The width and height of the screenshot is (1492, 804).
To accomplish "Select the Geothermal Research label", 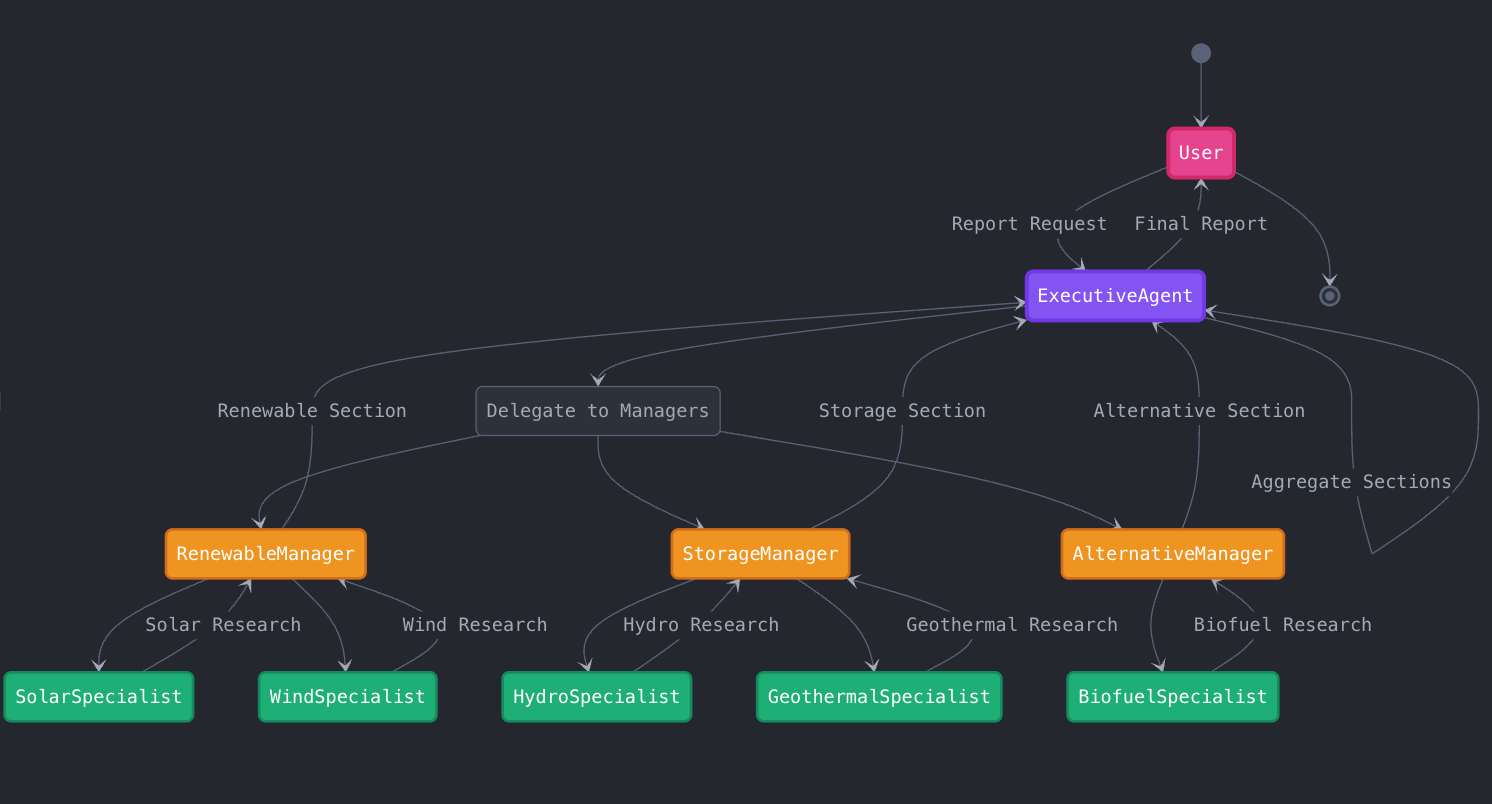I will pos(1011,624).
